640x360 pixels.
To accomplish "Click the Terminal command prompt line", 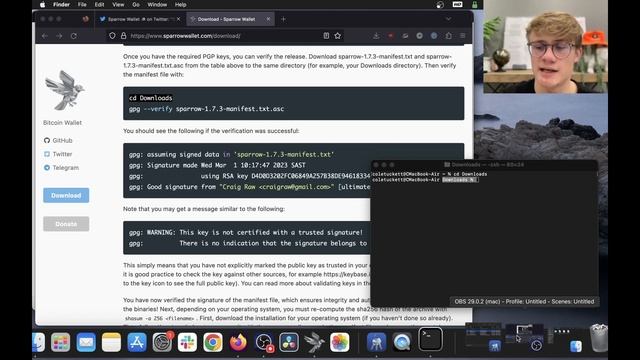I will (425, 180).
